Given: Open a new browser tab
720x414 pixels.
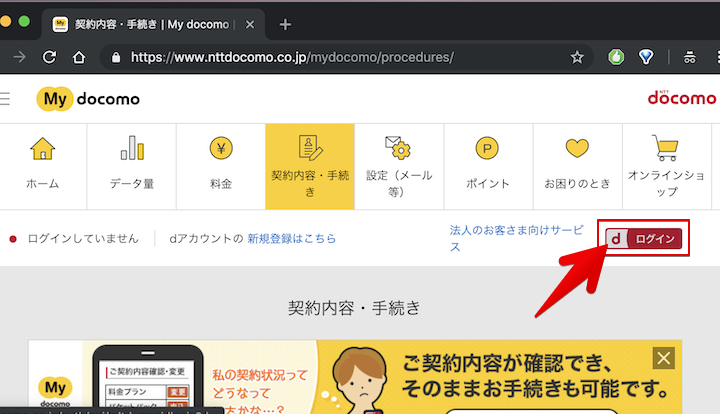Looking at the screenshot, I should (285, 24).
